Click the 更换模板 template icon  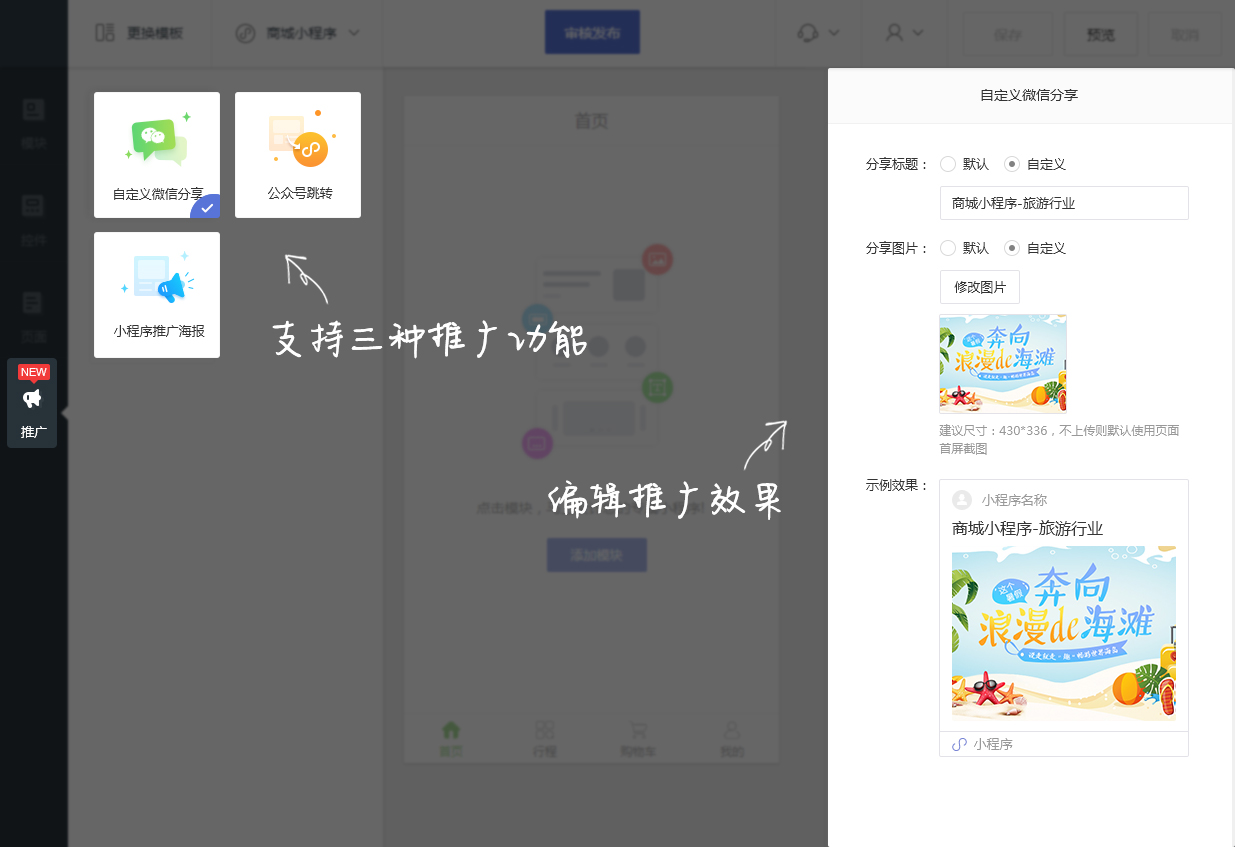(x=105, y=33)
